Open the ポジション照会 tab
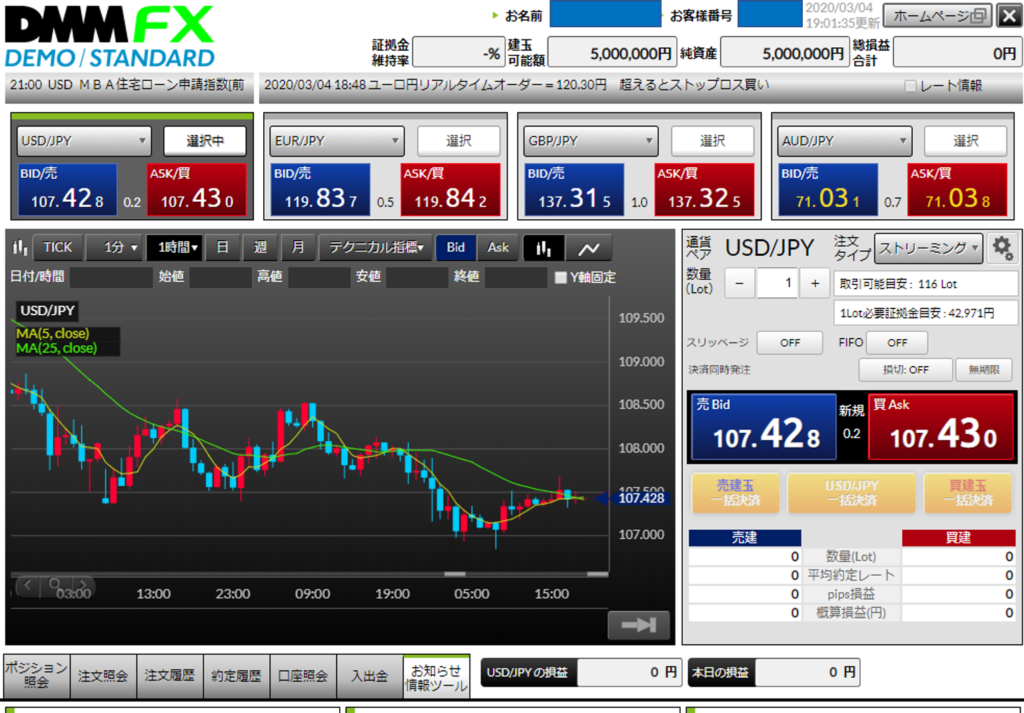The width and height of the screenshot is (1024, 713). coord(36,676)
